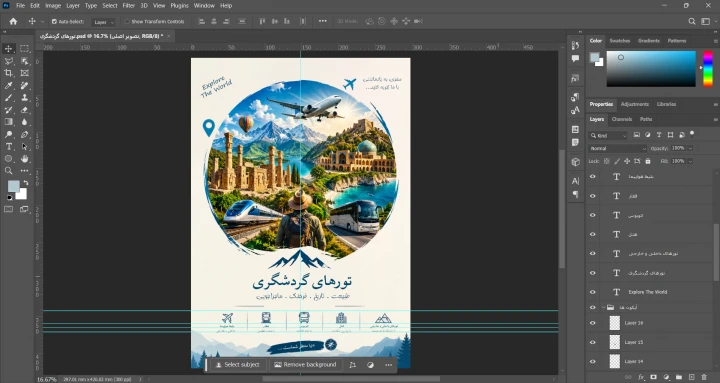Click the Home icon in options bar

tap(13, 21)
